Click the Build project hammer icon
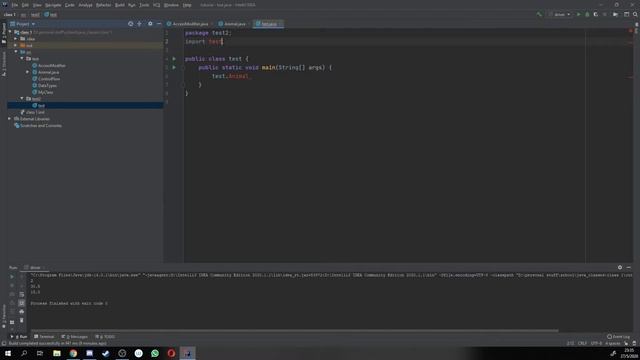The image size is (640, 360). [x=539, y=14]
